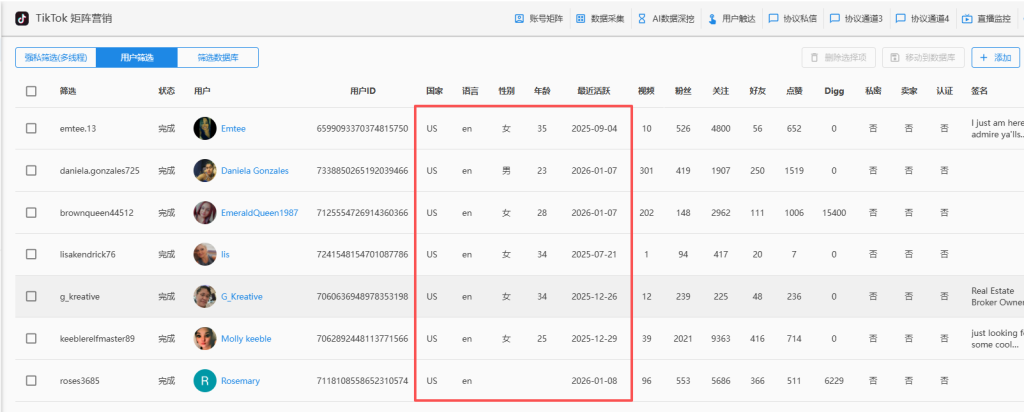Click Molly keeble's avatar thumbnail
Image resolution: width=1024 pixels, height=412 pixels.
click(x=205, y=338)
